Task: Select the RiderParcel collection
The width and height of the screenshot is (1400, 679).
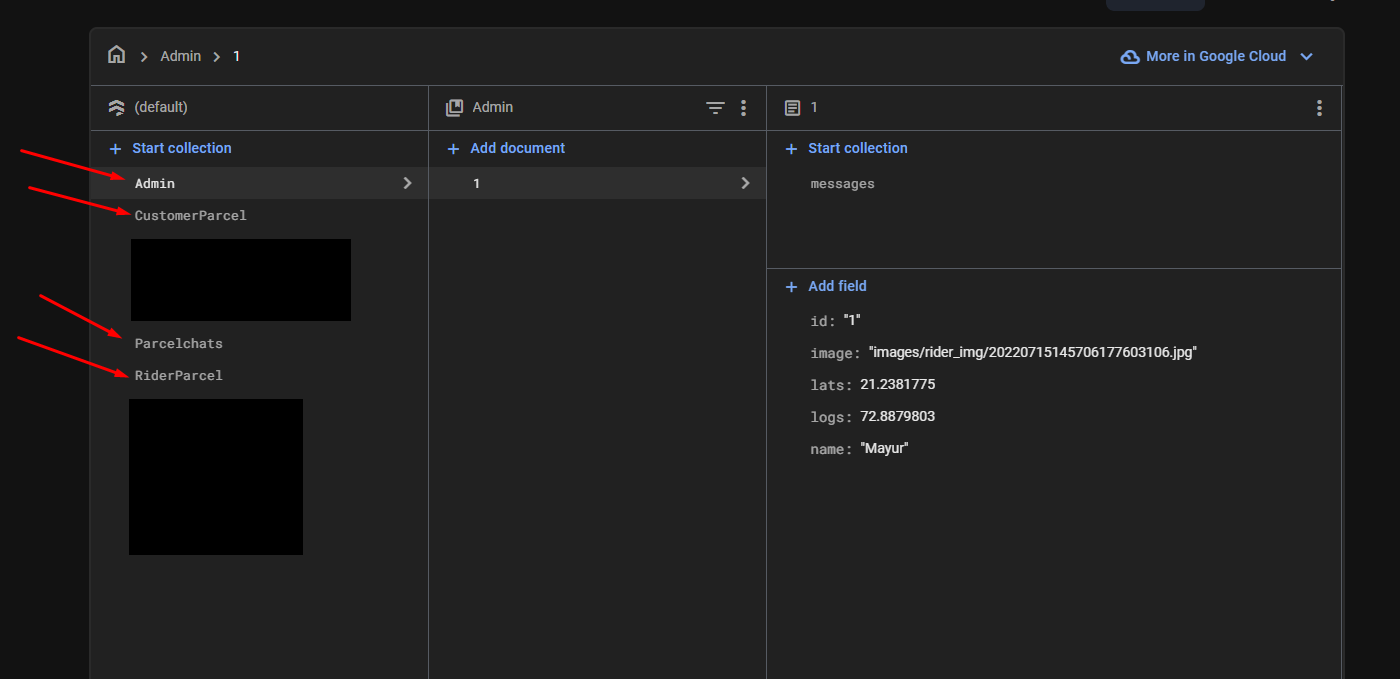Action: 179,375
